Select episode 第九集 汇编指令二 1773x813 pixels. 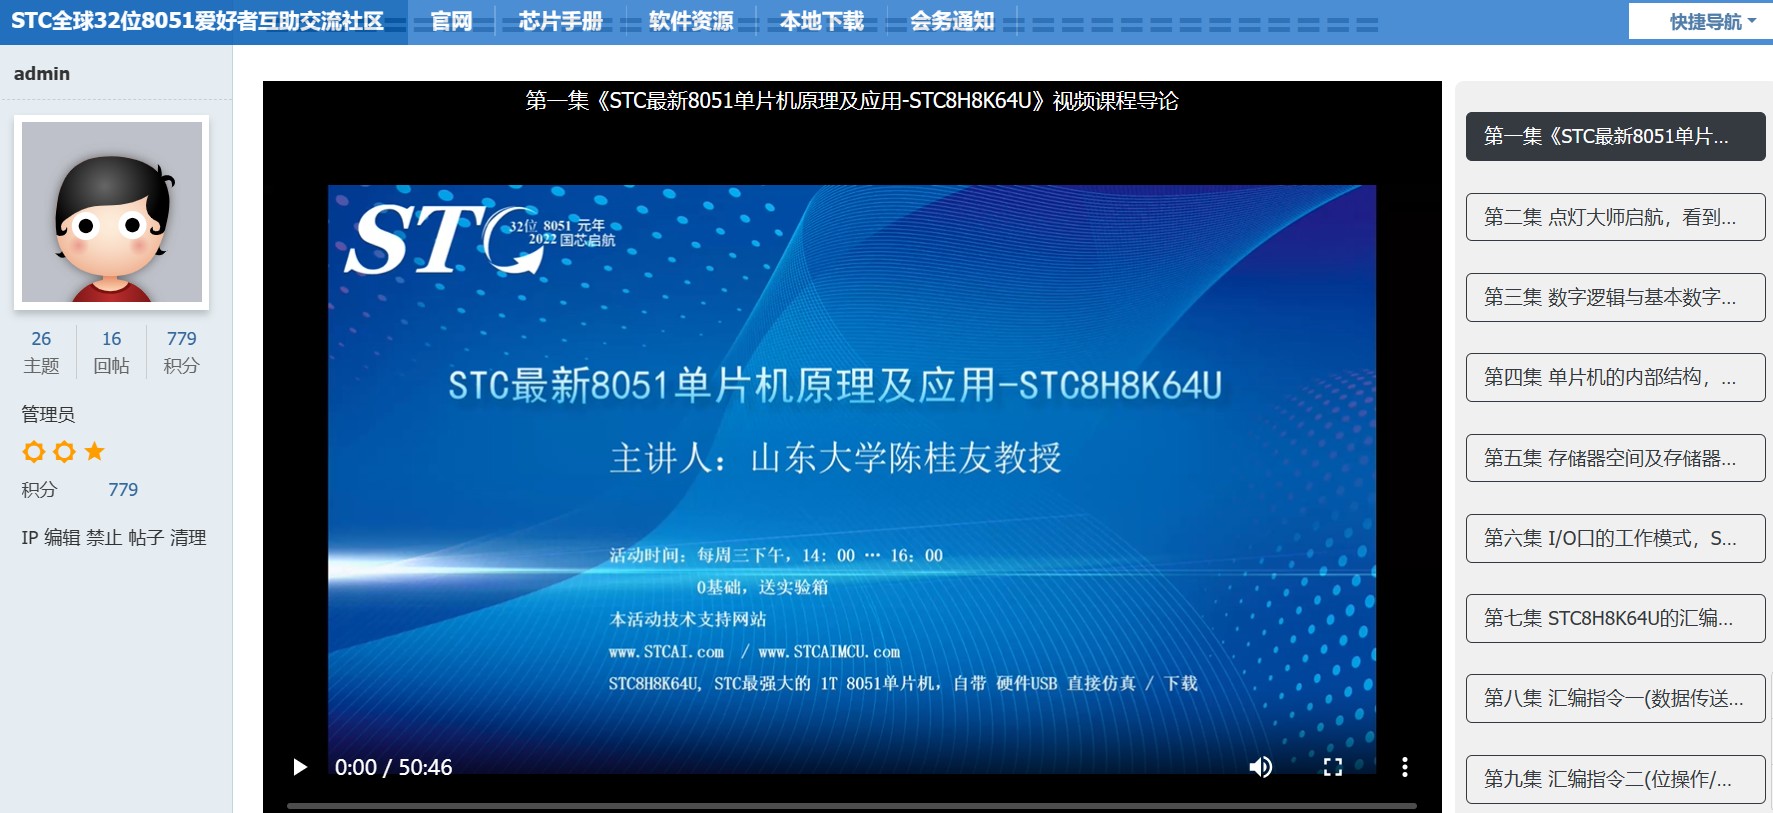1615,779
